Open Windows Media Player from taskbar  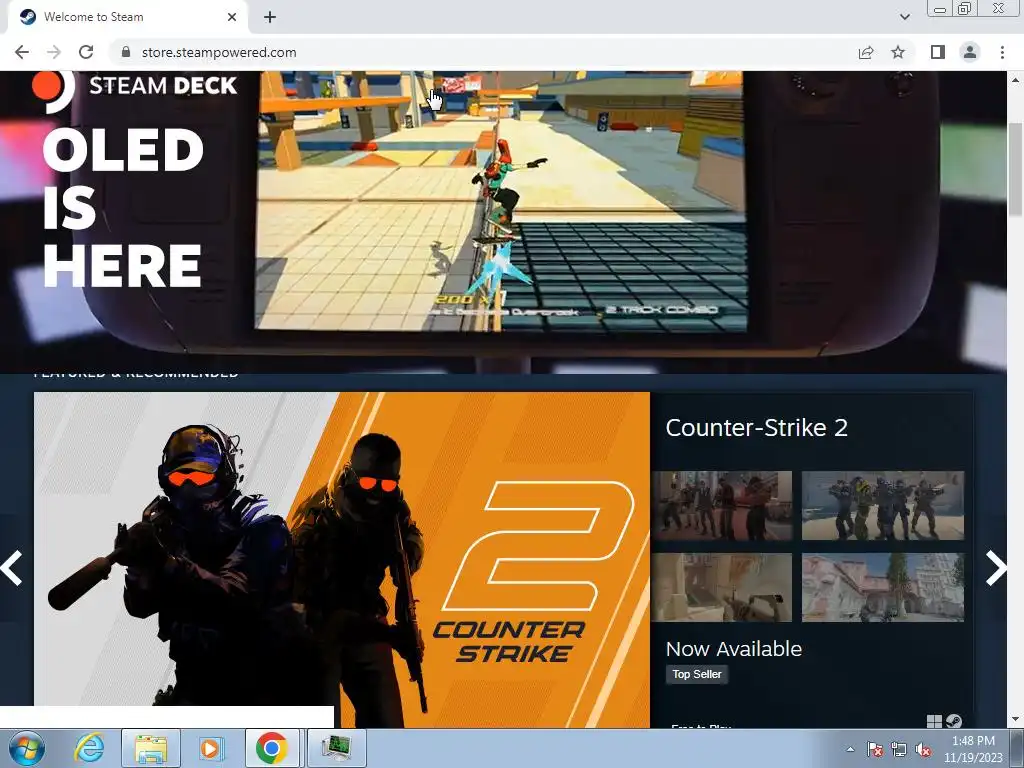coord(210,748)
